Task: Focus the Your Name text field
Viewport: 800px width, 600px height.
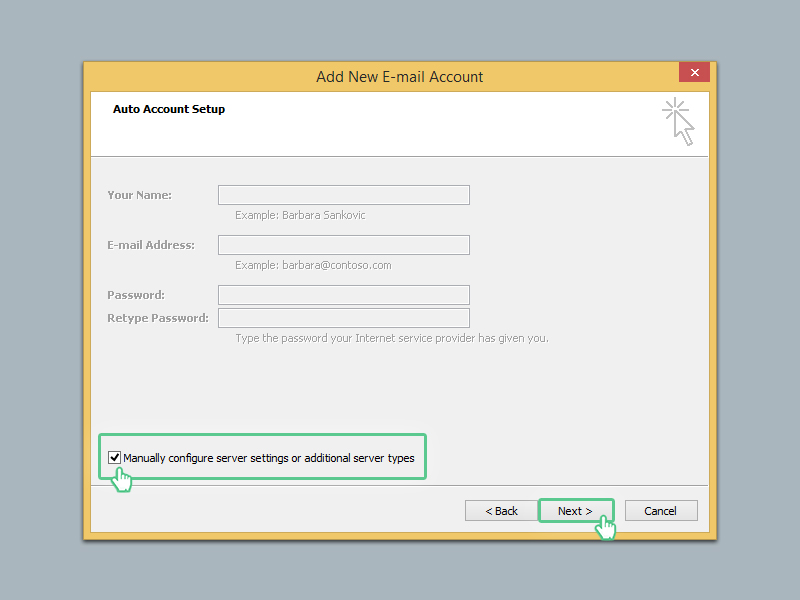Action: (344, 195)
